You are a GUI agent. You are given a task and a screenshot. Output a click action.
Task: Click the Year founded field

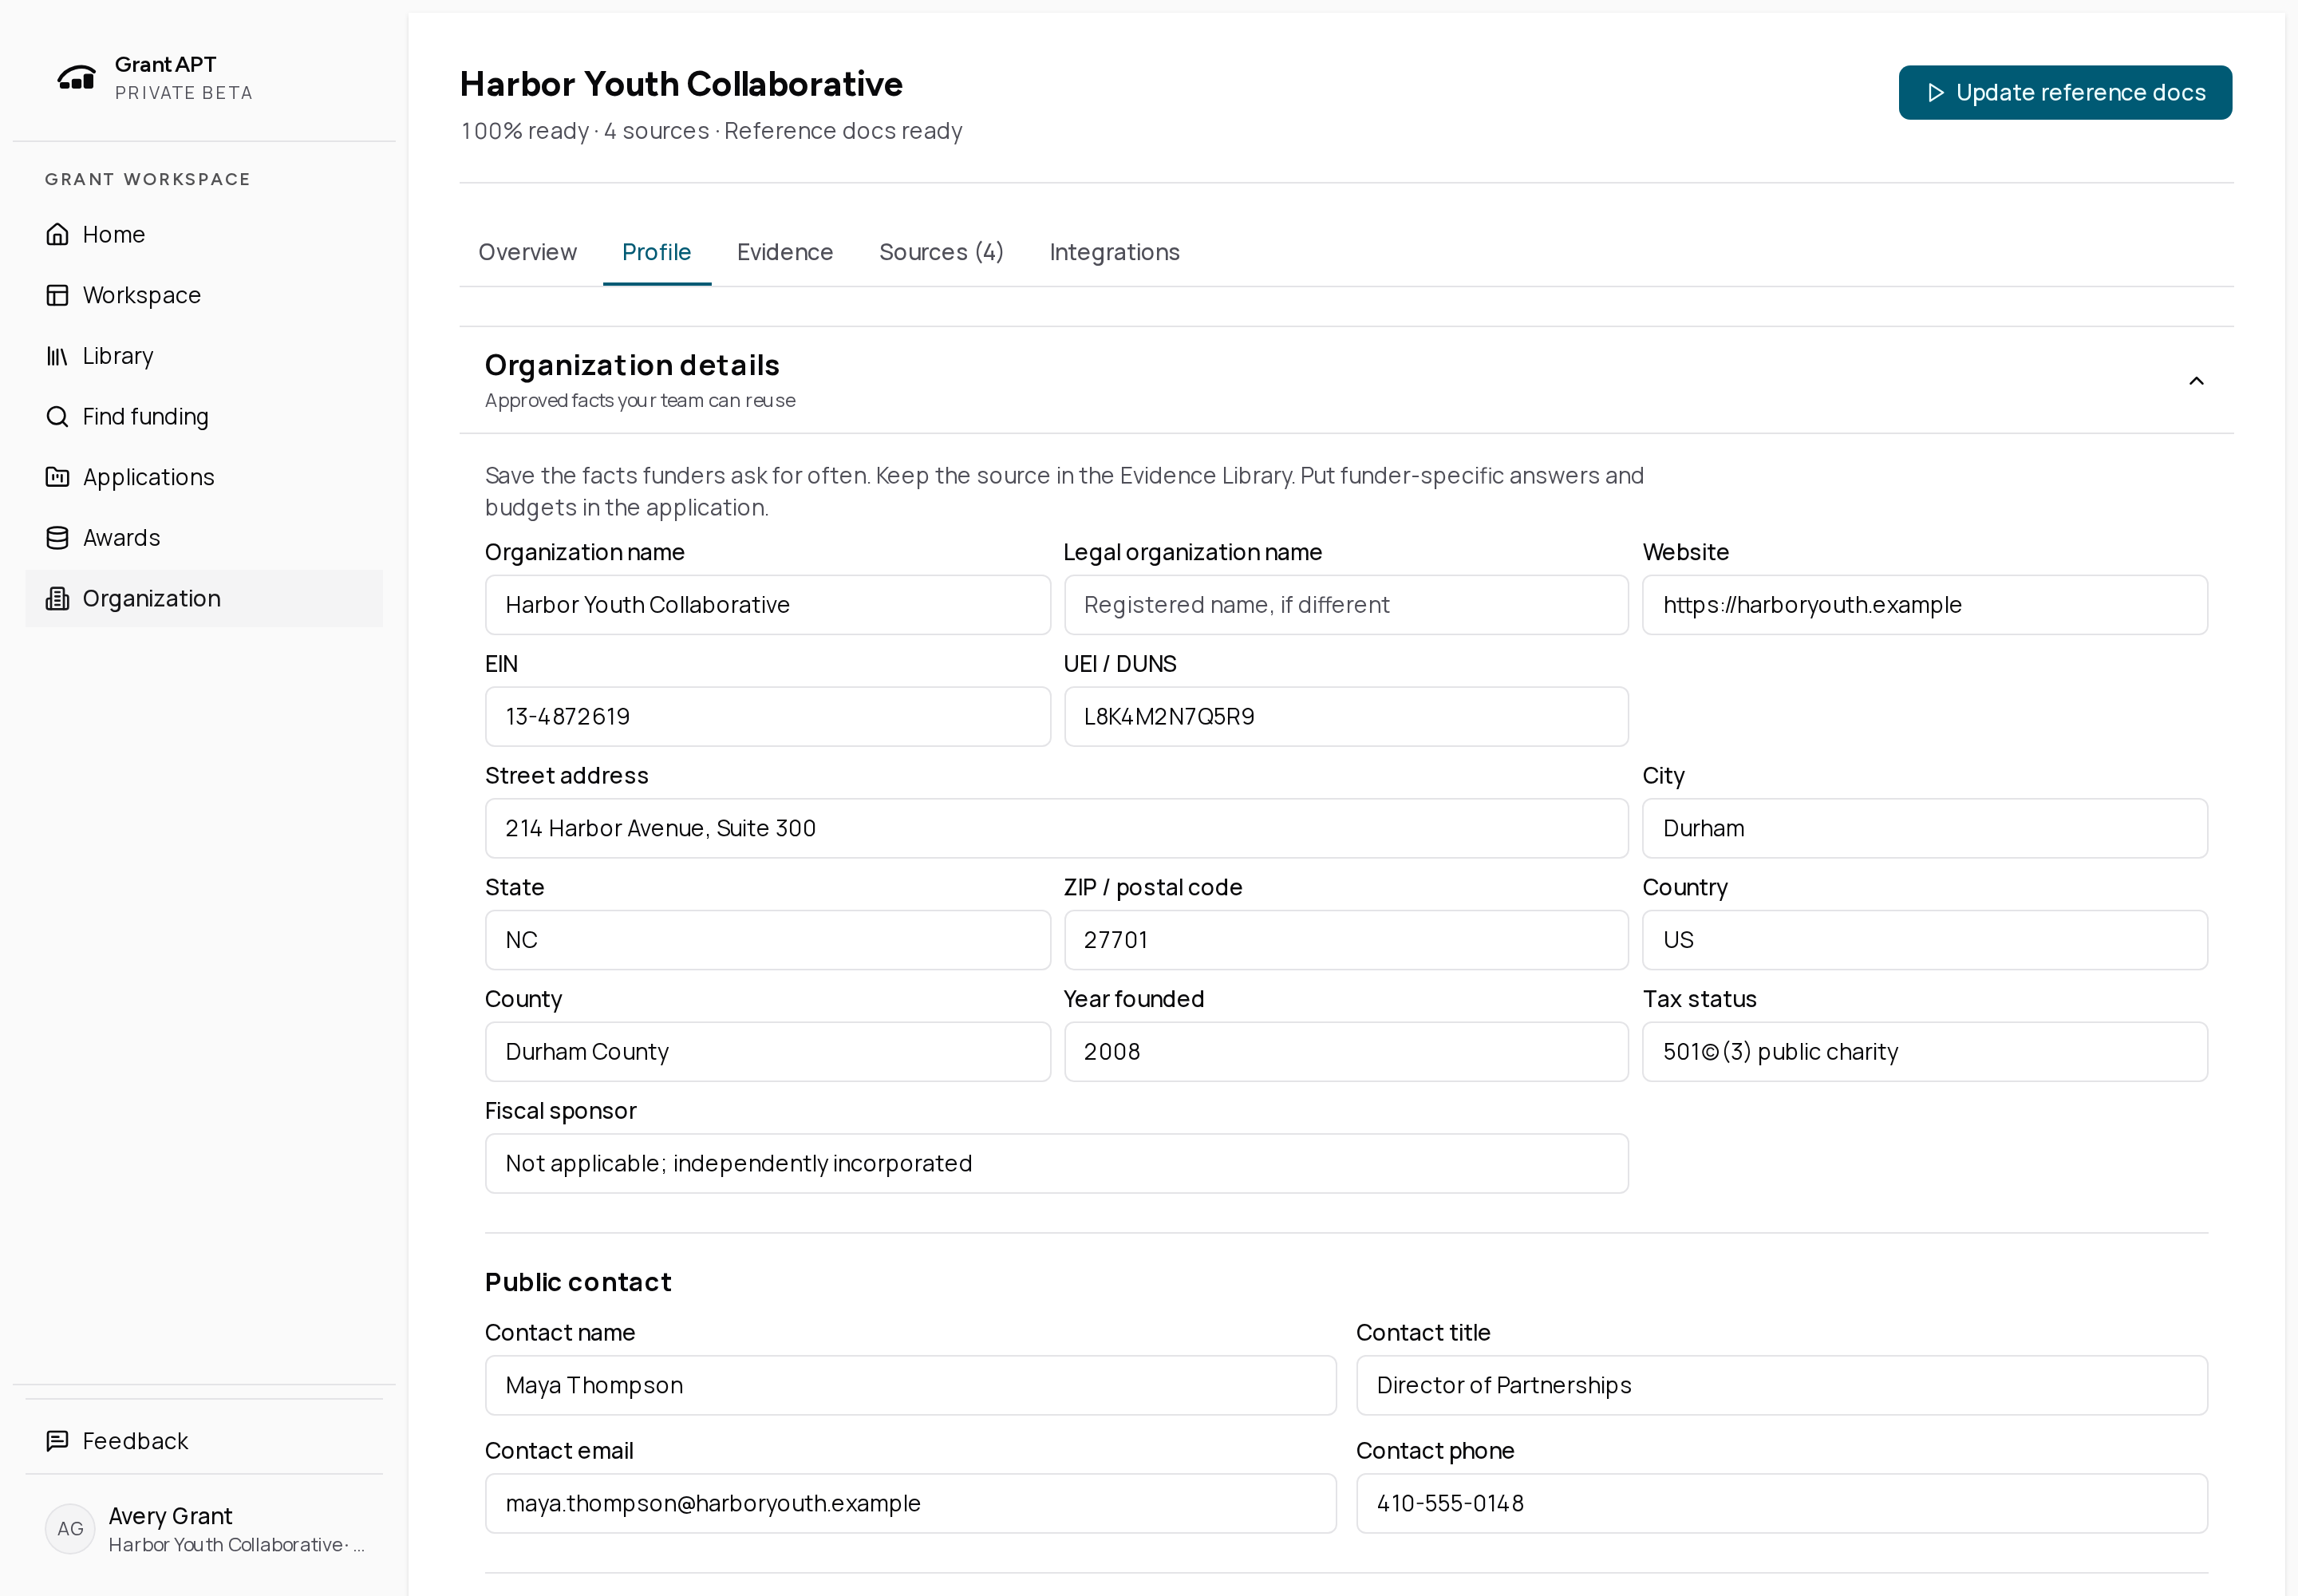click(x=1346, y=1052)
